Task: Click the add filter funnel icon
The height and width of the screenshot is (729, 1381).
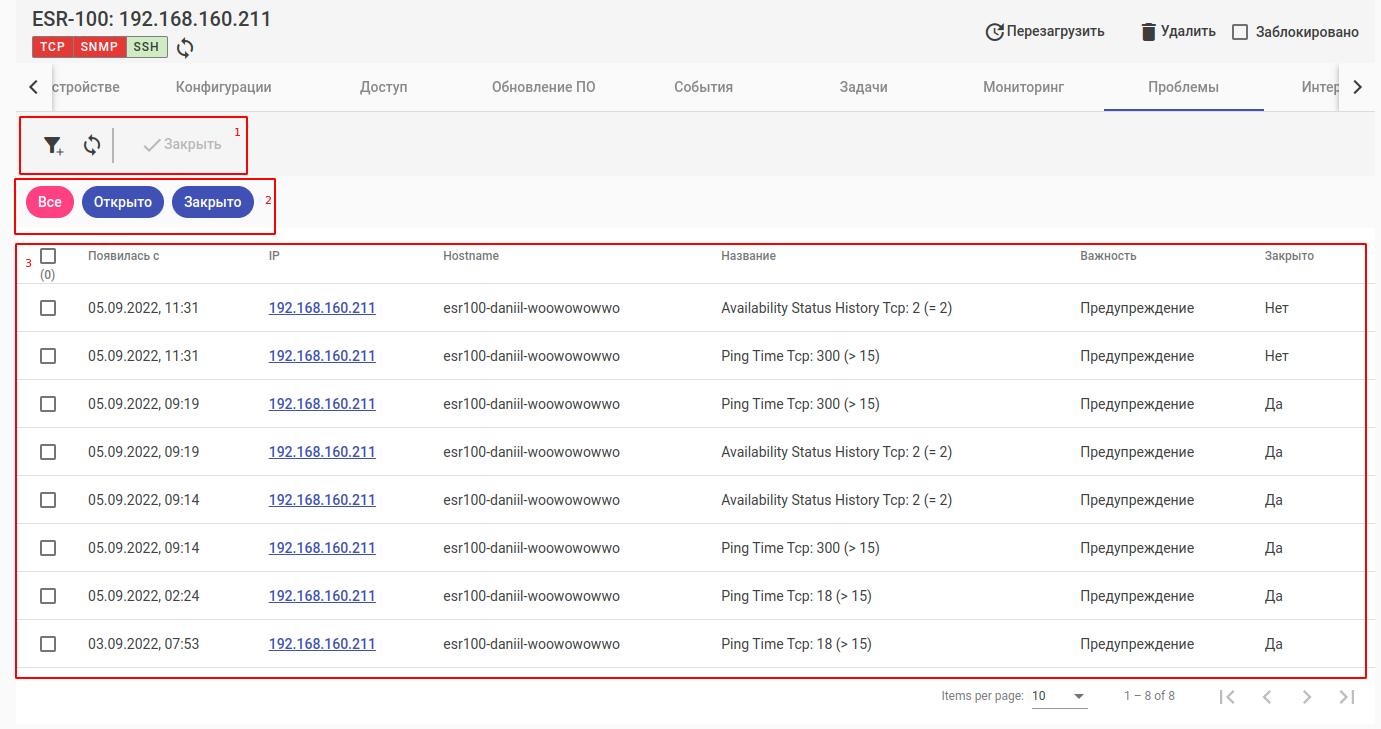Action: 53,145
